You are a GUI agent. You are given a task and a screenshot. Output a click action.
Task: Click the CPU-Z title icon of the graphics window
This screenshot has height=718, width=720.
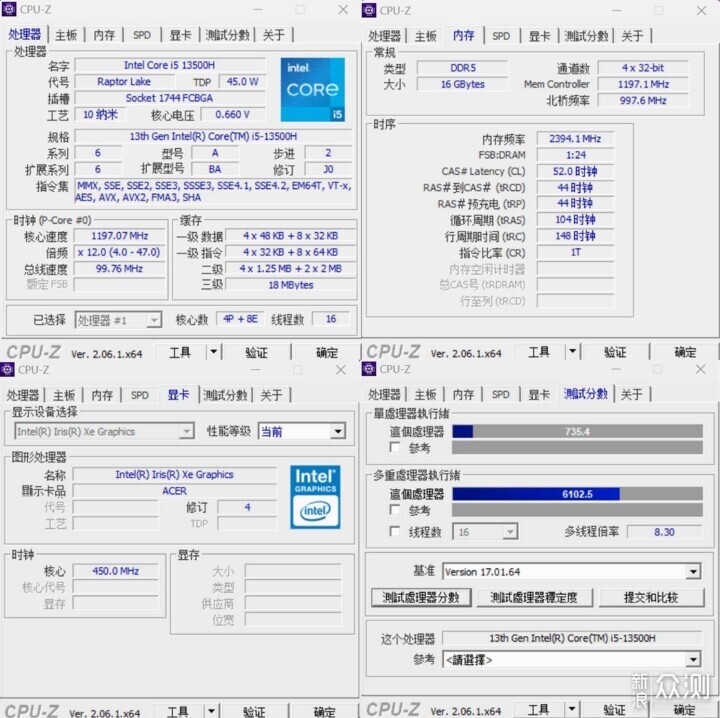click(x=7, y=369)
